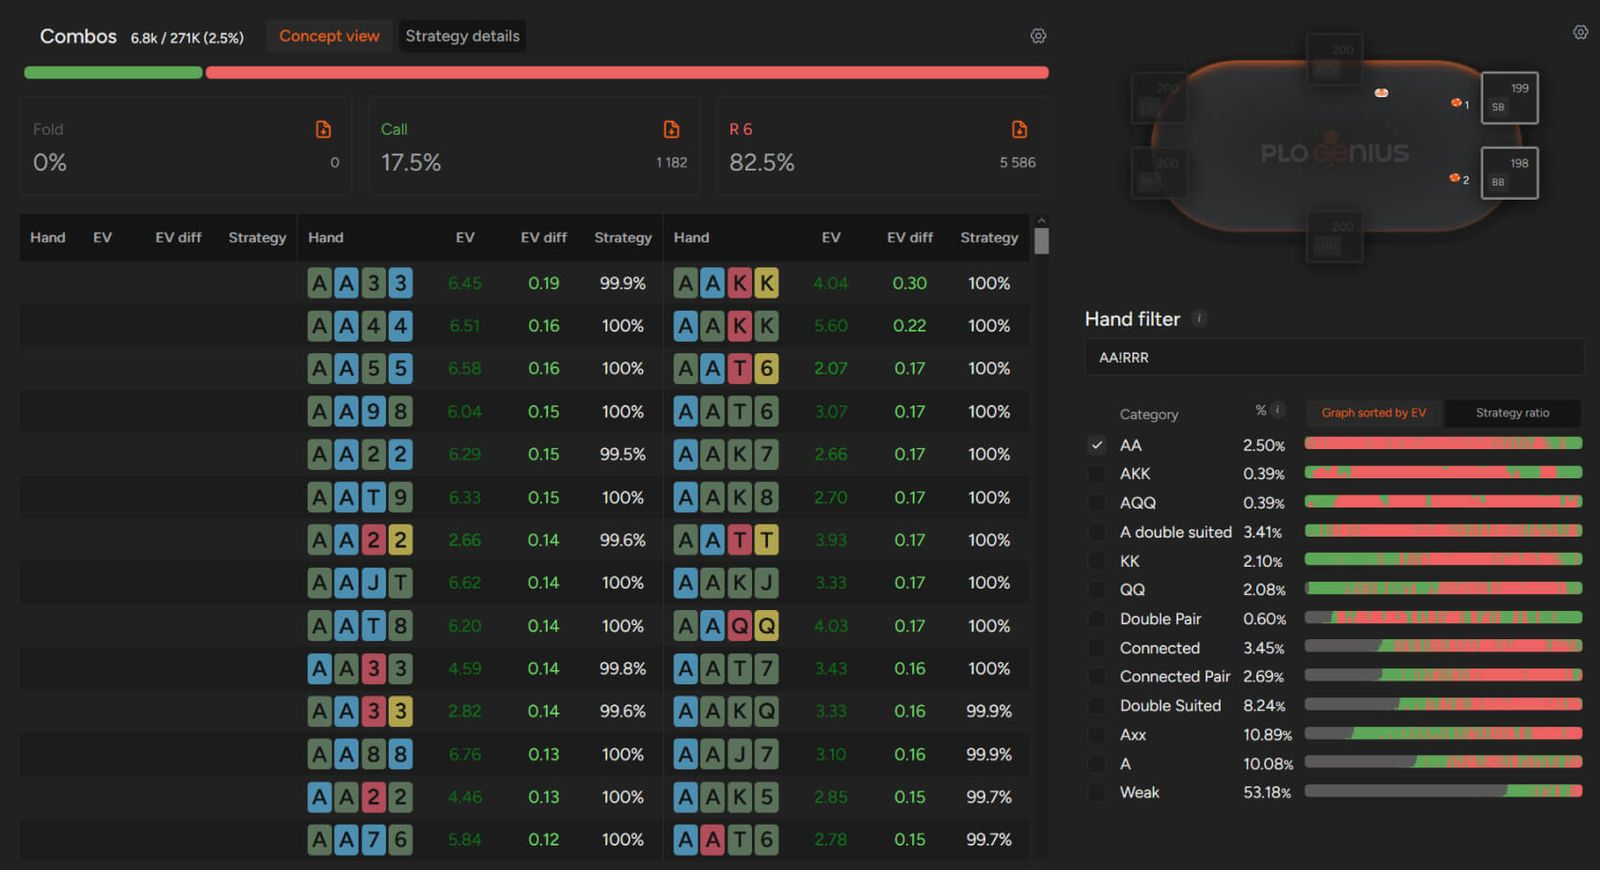The image size is (1600, 870).
Task: Uncheck the AA category checkbox
Action: tap(1097, 445)
